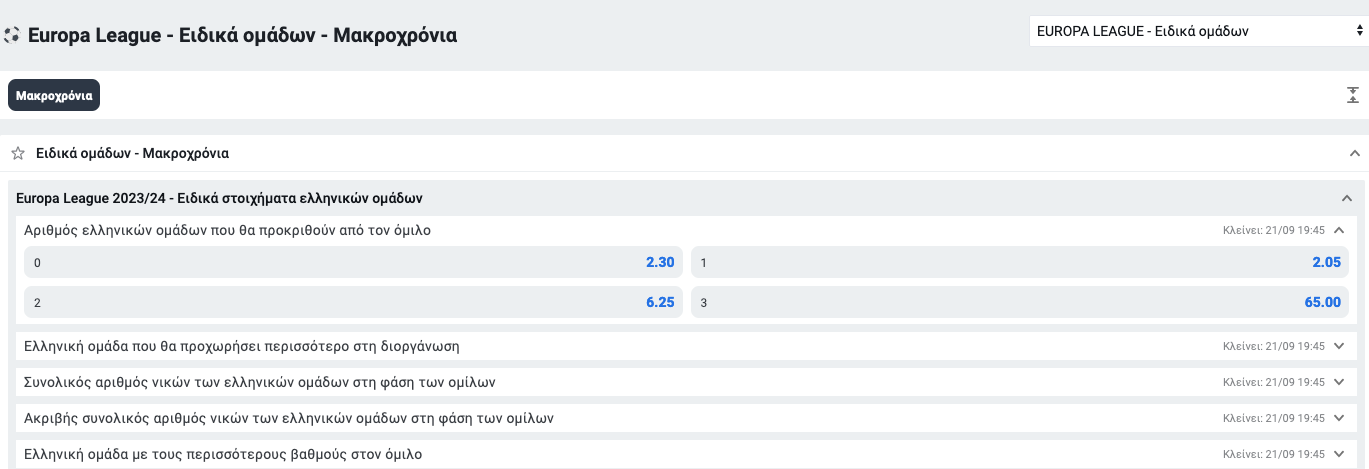The height and width of the screenshot is (469, 1369).
Task: Expand the Ελληνική ομάδα που θα προχωρήσει περισσότερο chevron
Action: pos(1339,346)
